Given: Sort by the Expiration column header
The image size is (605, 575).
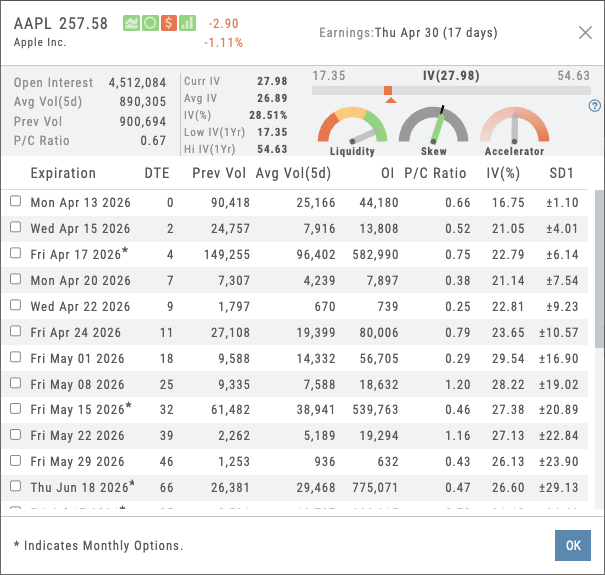Looking at the screenshot, I should (63, 173).
